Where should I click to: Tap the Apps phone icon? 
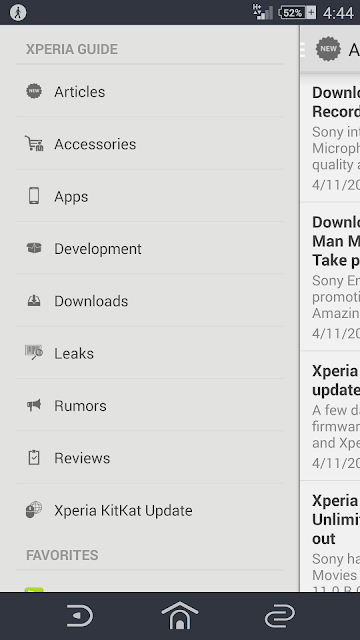click(x=34, y=196)
